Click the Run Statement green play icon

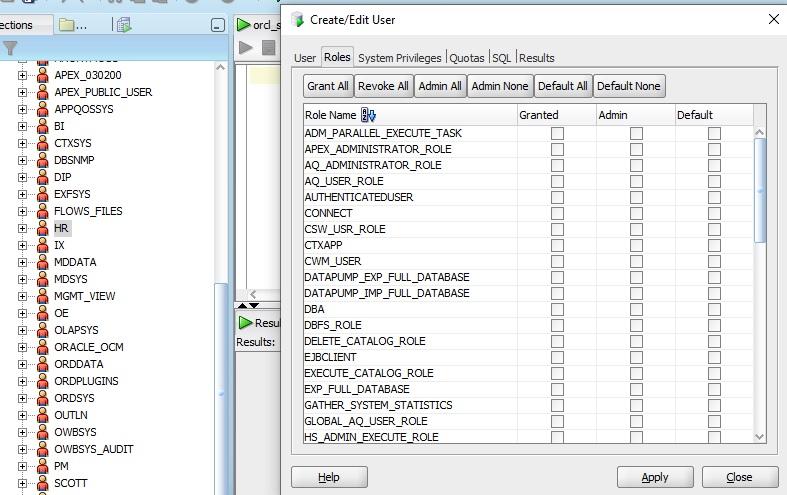click(246, 47)
